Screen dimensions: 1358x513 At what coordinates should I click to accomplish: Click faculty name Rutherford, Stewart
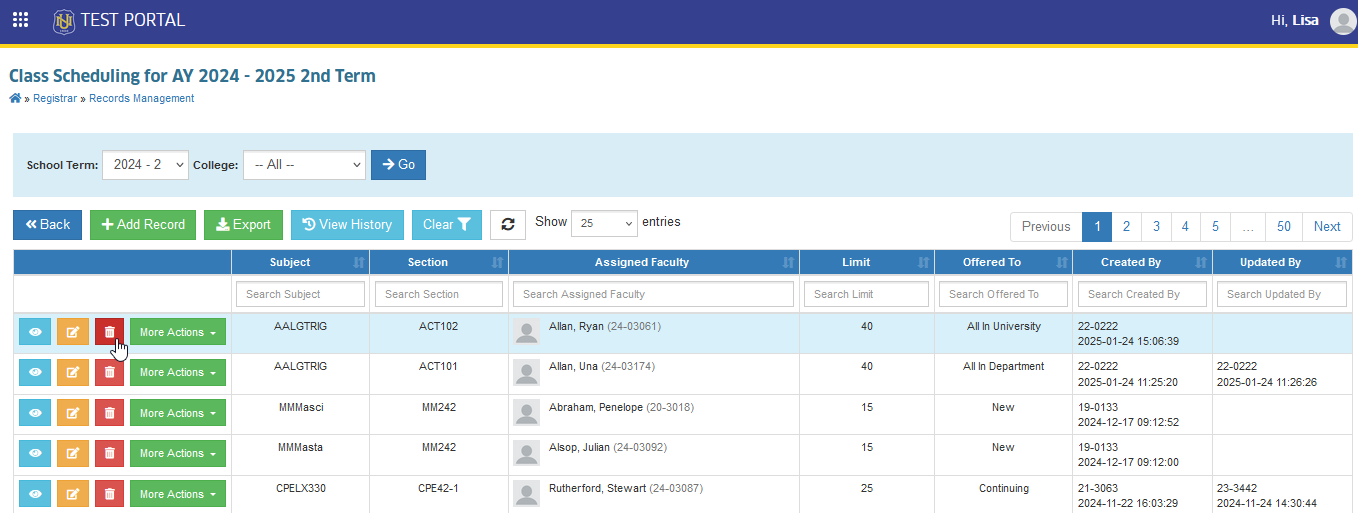597,488
